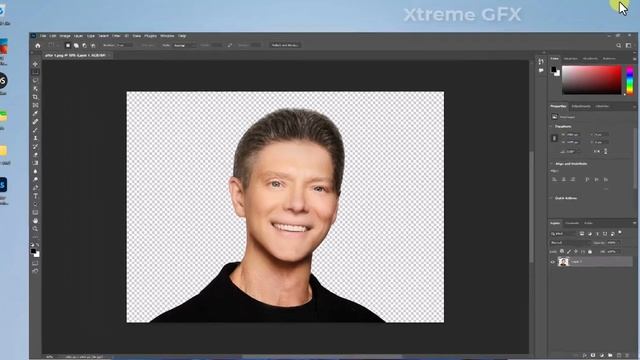This screenshot has height=360, width=640.
Task: Select the Brush tool
Action: 36,130
